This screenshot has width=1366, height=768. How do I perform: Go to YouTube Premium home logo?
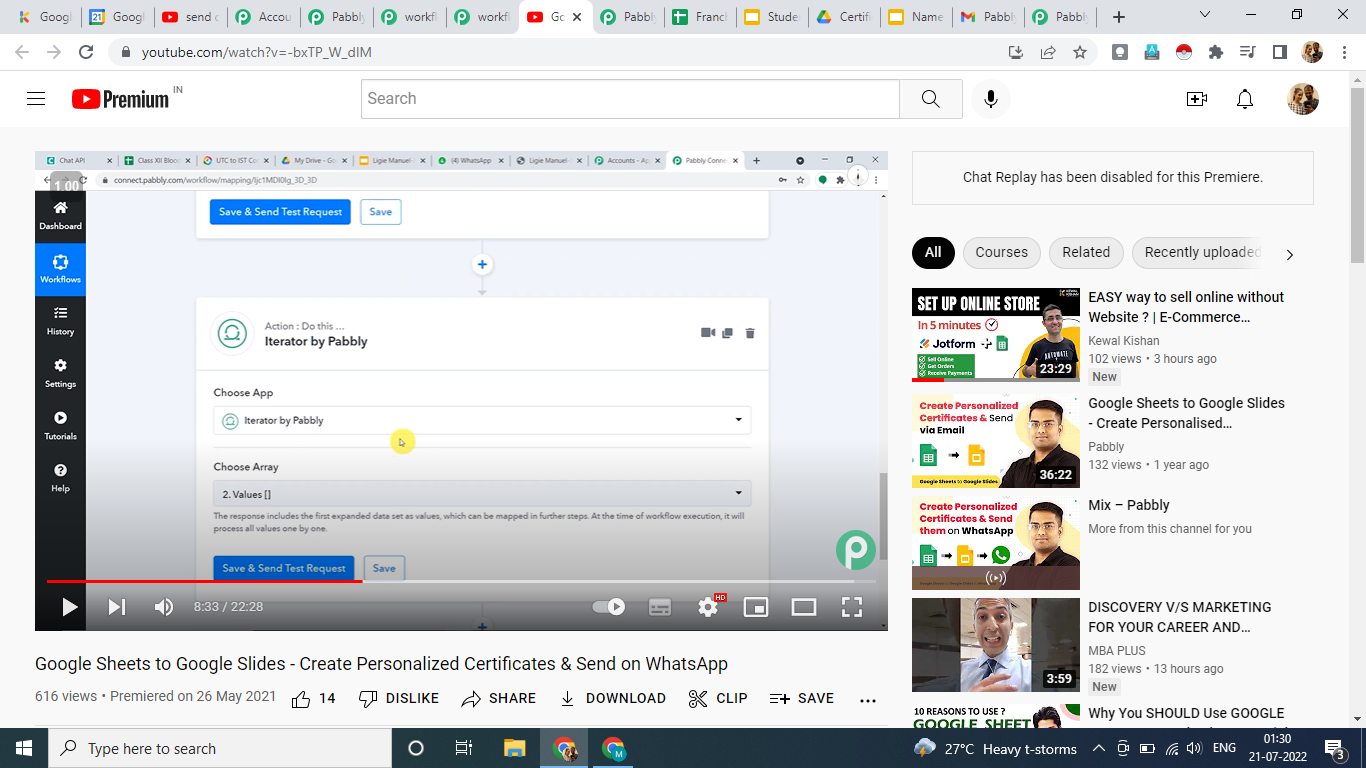pos(120,99)
